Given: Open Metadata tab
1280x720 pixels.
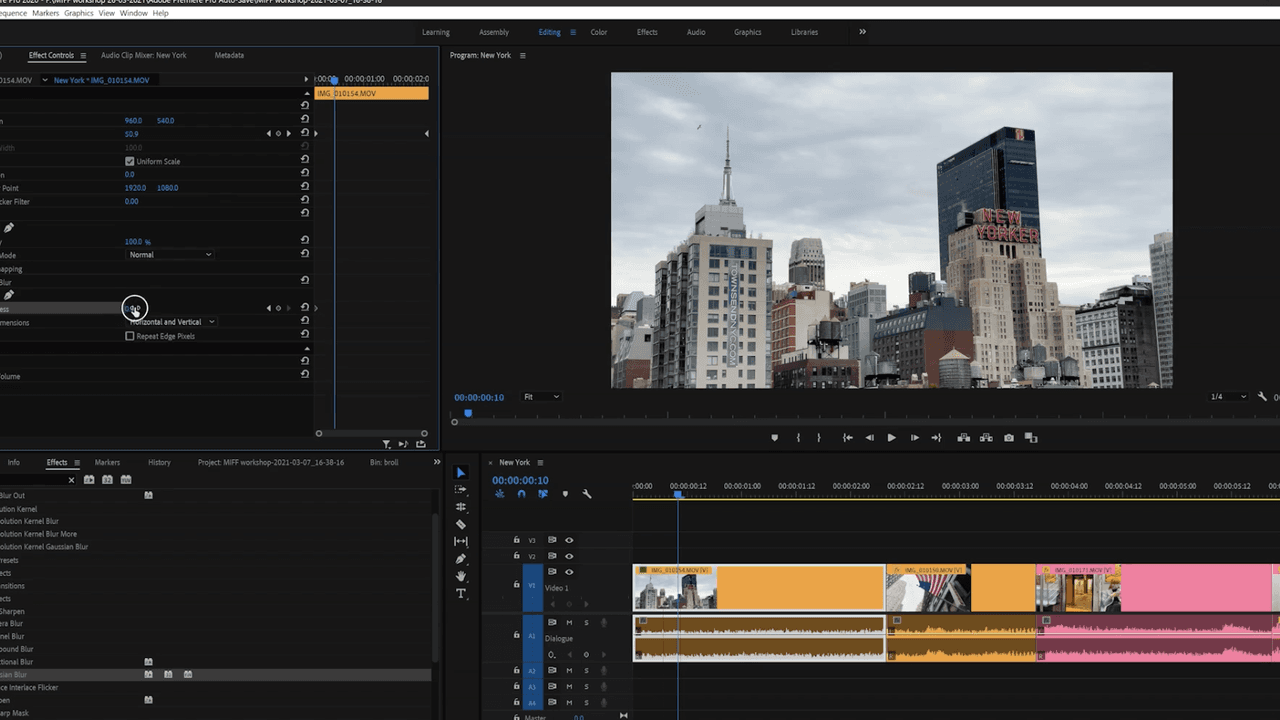Looking at the screenshot, I should (x=229, y=55).
